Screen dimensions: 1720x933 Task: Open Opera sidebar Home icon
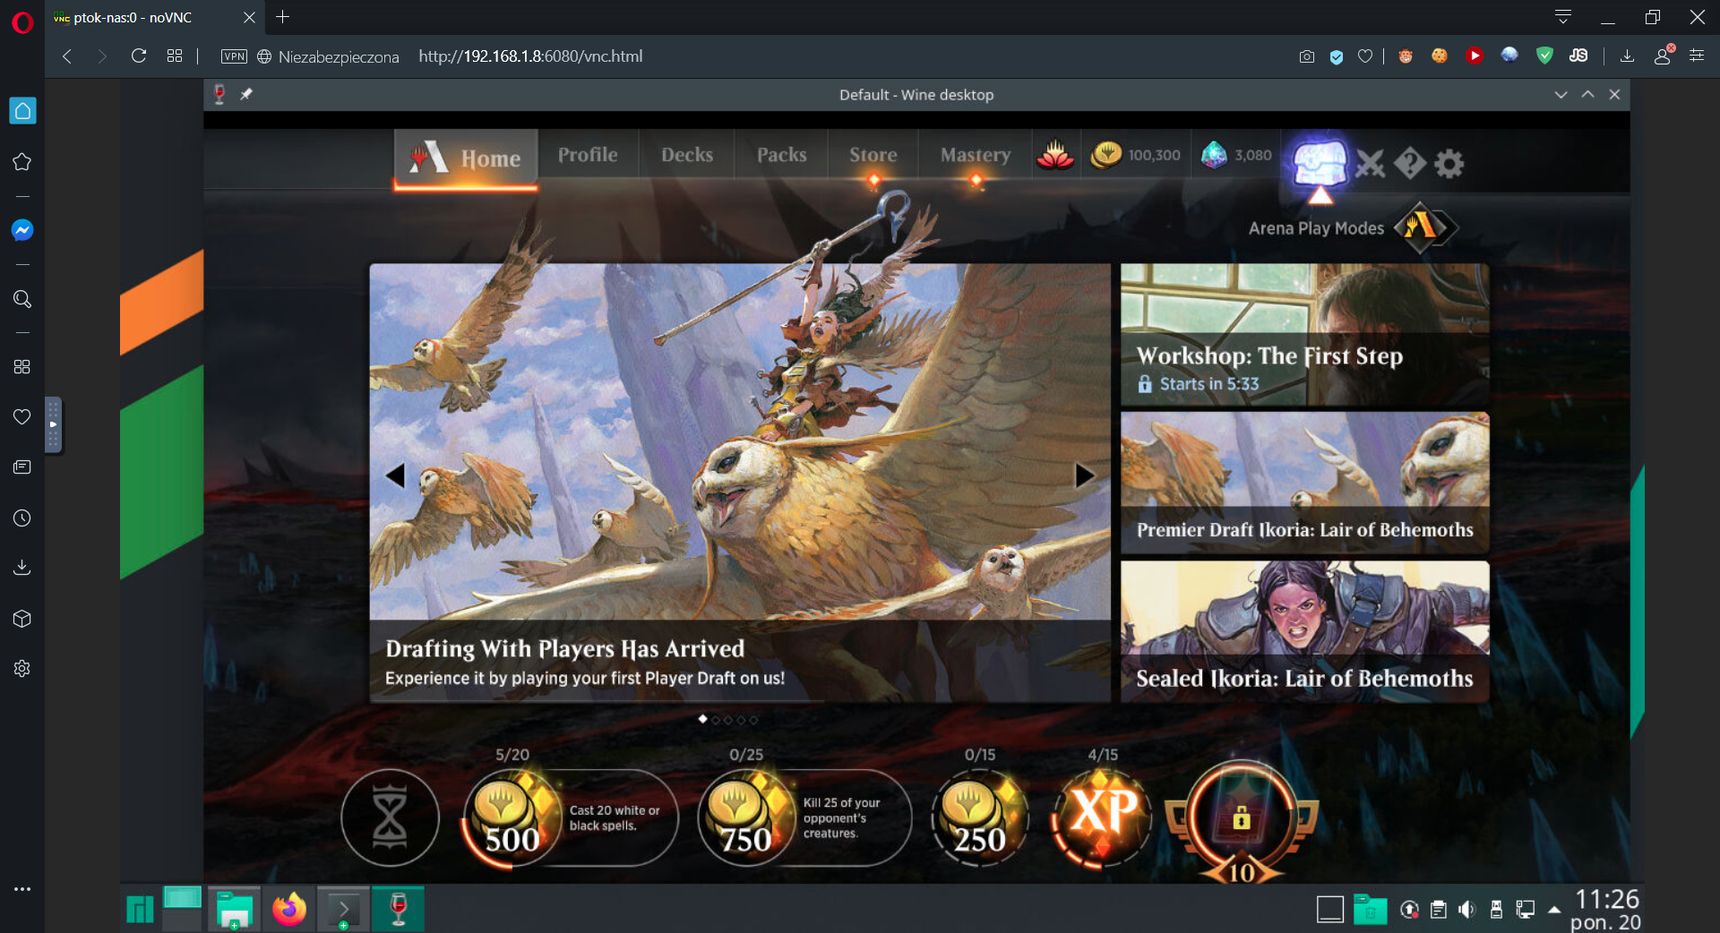click(x=22, y=110)
